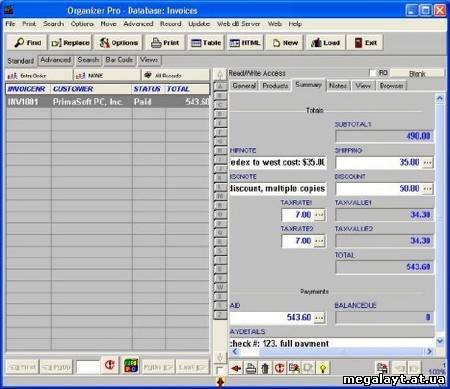Toggle the RO read-only checkbox

(373, 73)
